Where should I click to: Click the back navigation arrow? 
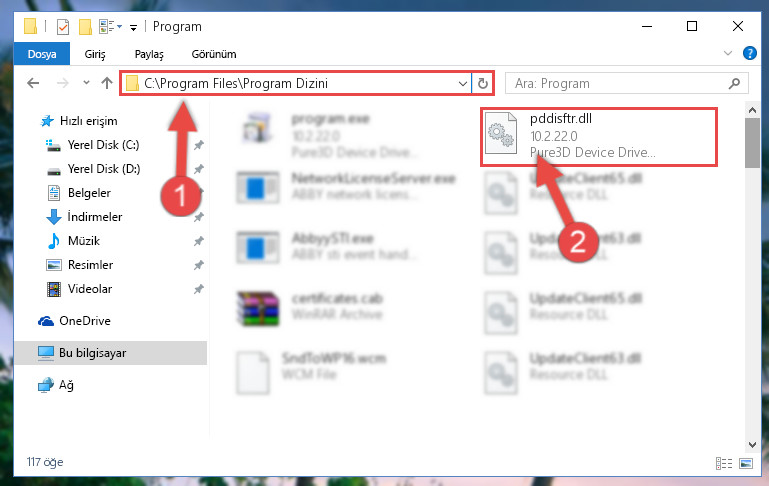pyautogui.click(x=33, y=83)
